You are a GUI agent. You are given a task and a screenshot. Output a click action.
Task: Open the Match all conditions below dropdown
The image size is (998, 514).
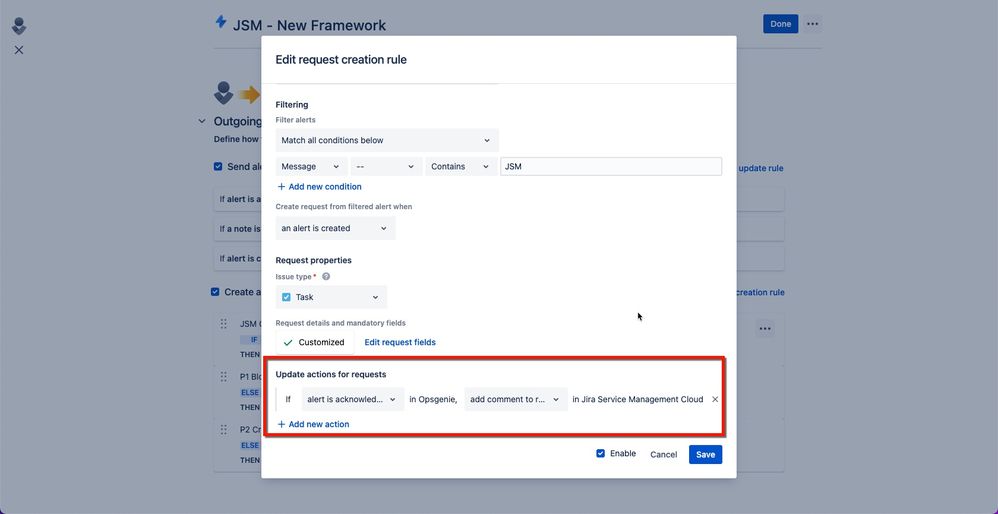pyautogui.click(x=387, y=140)
